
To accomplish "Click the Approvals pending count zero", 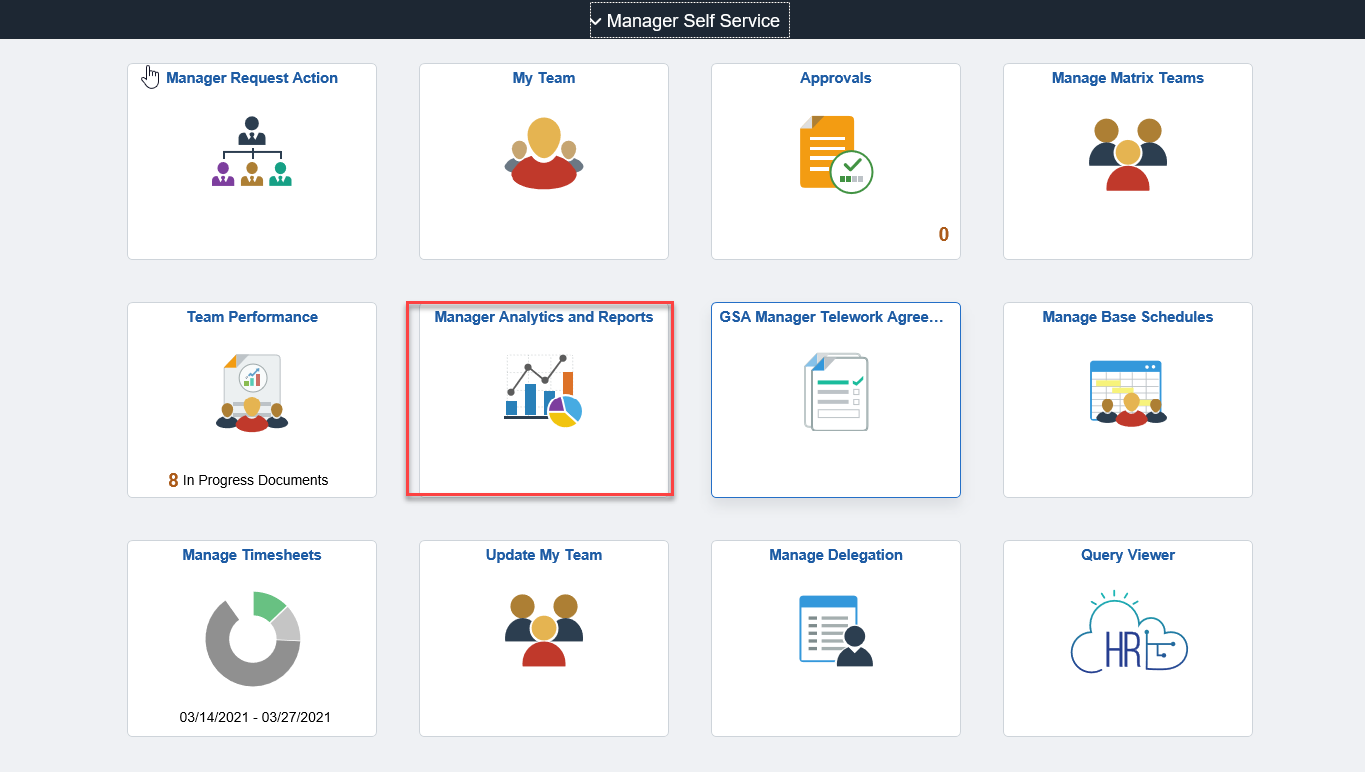I will coord(943,234).
